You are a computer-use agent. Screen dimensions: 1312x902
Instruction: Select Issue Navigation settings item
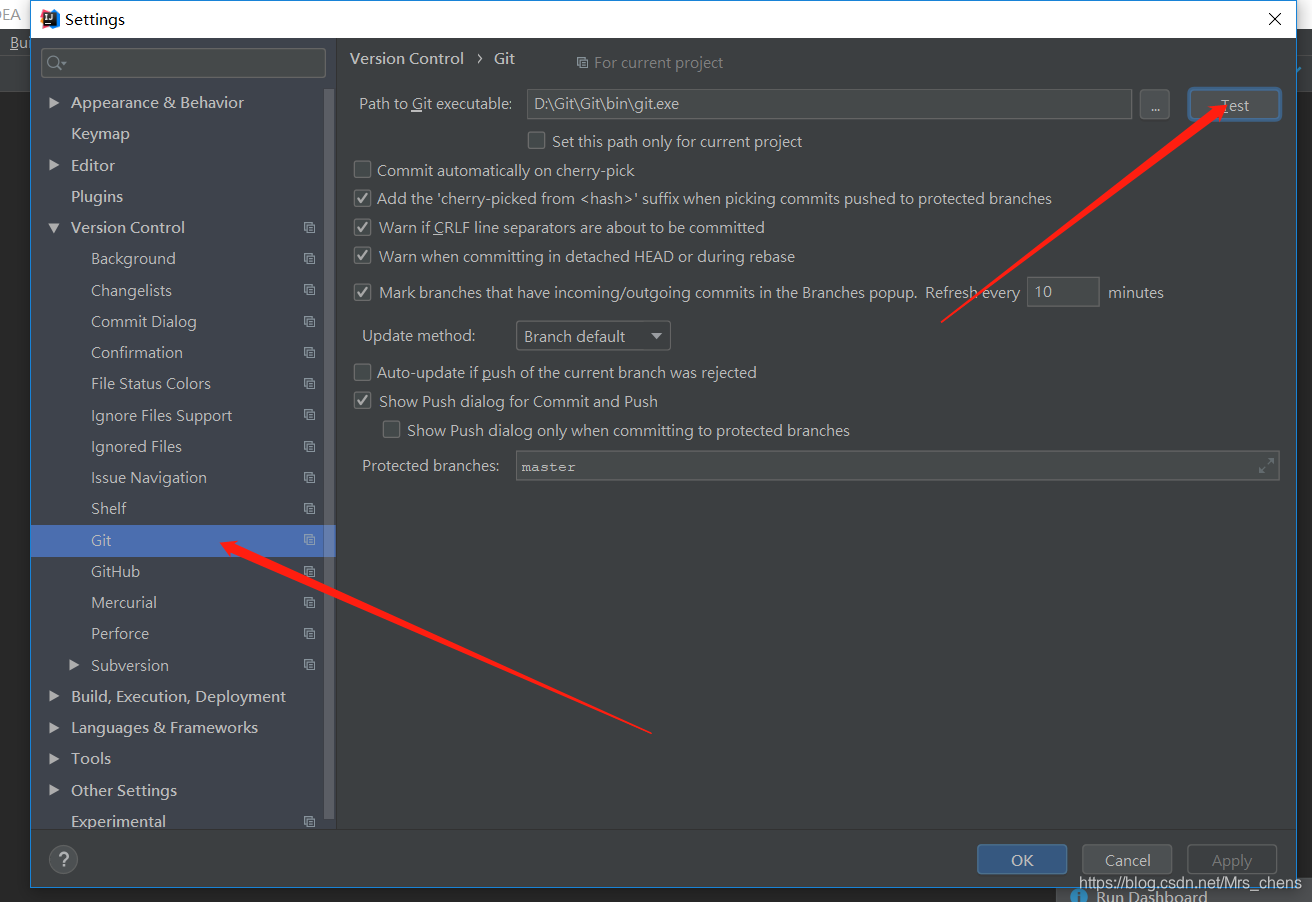pos(149,477)
